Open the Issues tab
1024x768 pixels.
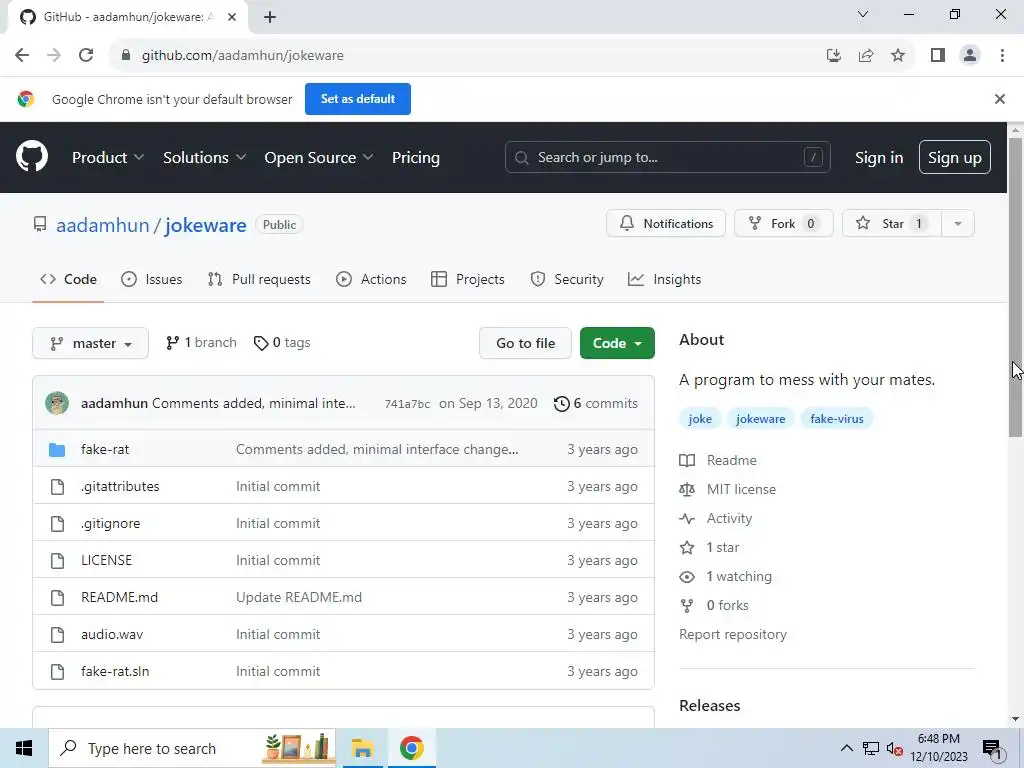pyautogui.click(x=152, y=280)
